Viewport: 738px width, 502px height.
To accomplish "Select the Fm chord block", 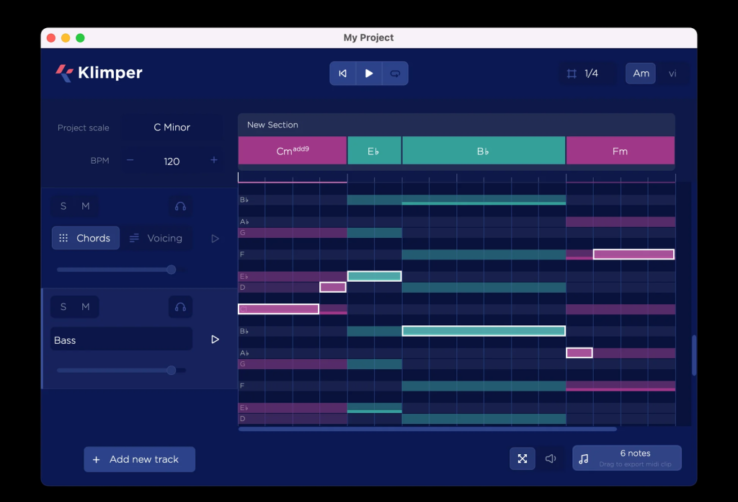I will click(x=620, y=151).
